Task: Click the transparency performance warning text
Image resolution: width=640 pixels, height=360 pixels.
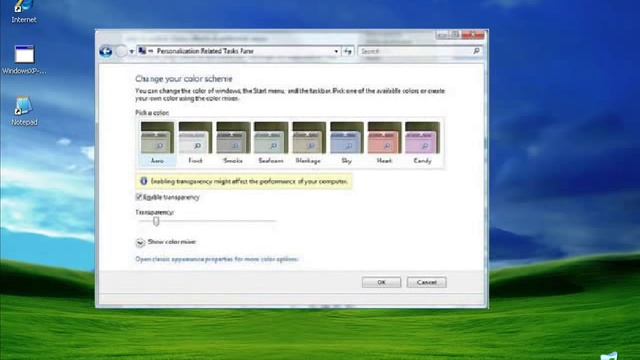Action: point(249,181)
